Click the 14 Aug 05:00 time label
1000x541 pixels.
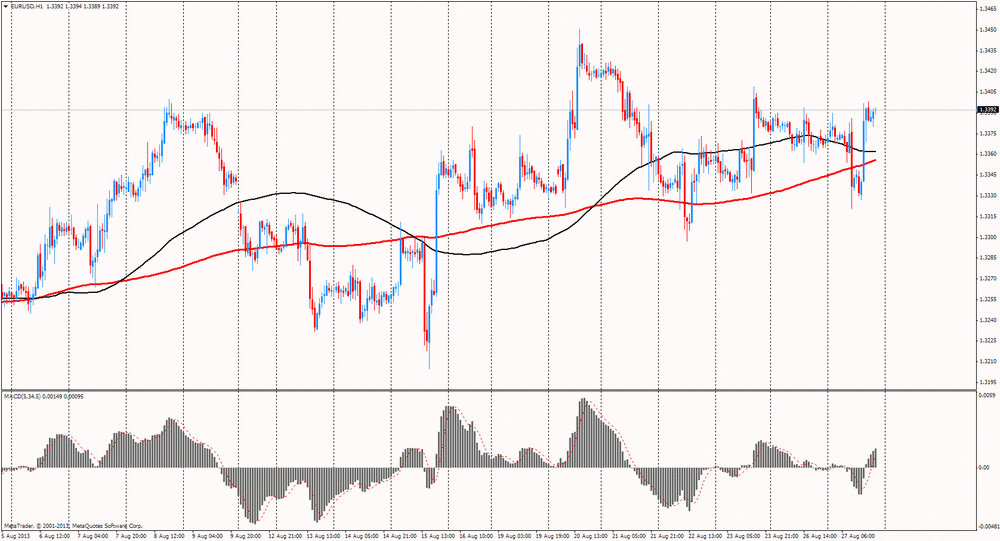pyautogui.click(x=361, y=537)
